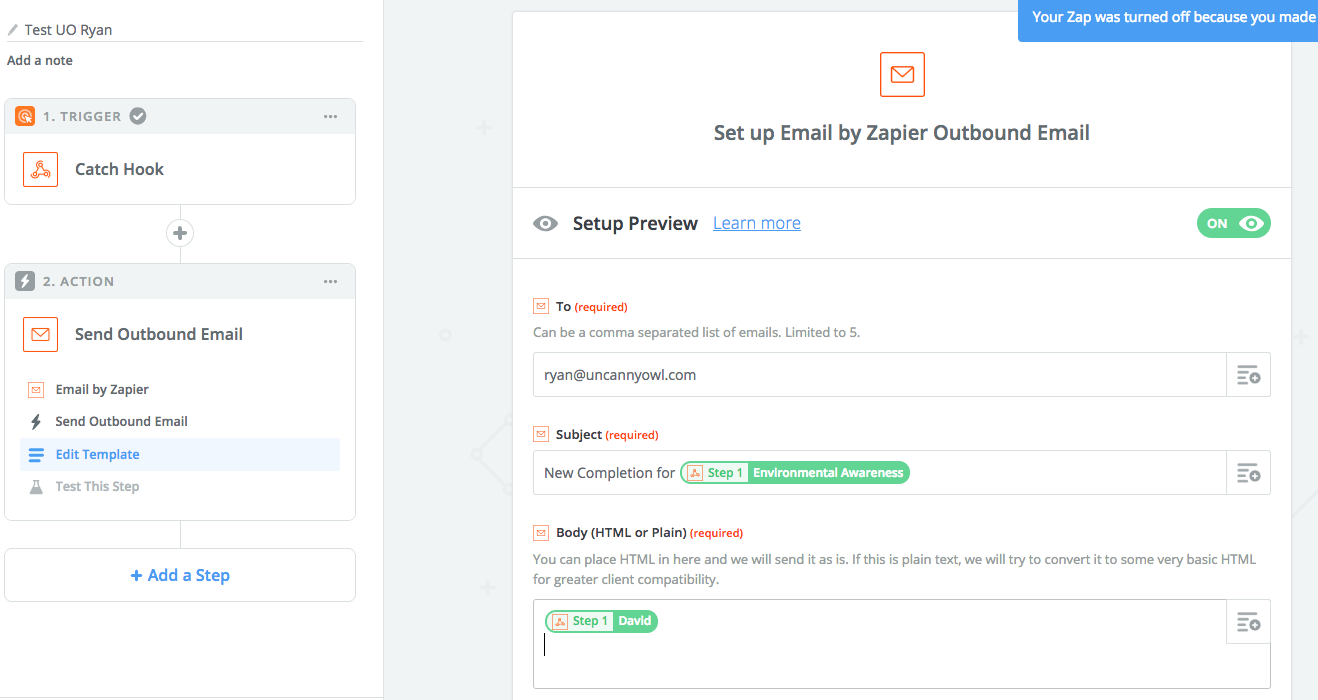The width and height of the screenshot is (1318, 700).
Task: Click the insert field icon for To field
Action: [x=1248, y=375]
